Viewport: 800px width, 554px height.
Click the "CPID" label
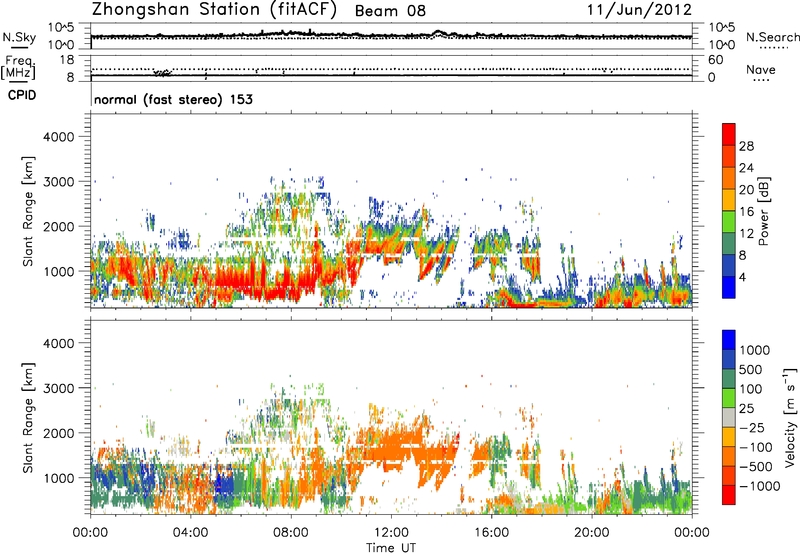click(22, 95)
